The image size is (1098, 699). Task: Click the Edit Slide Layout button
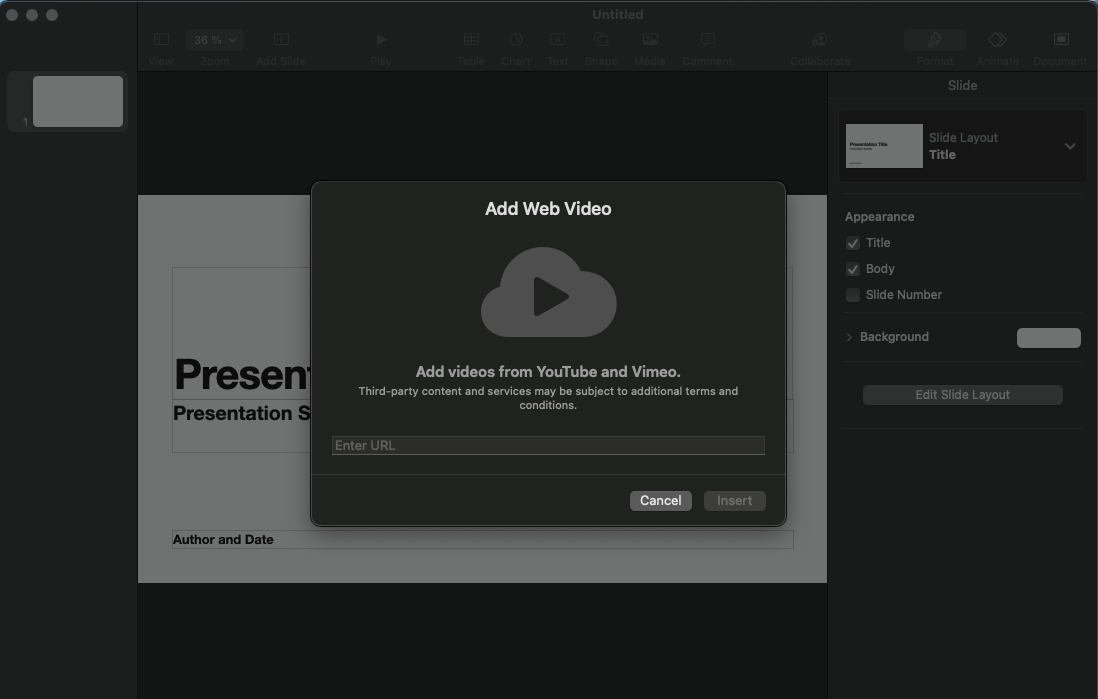tap(962, 395)
